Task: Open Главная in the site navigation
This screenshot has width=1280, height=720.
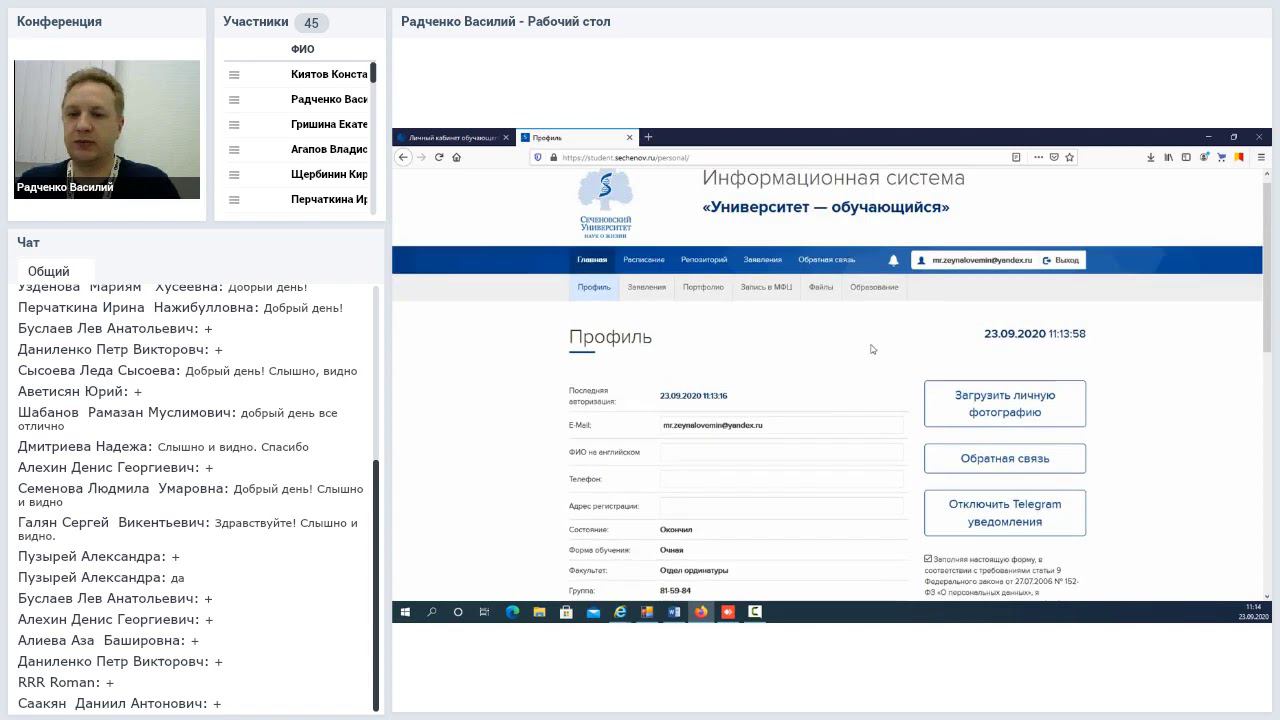Action: click(x=592, y=260)
